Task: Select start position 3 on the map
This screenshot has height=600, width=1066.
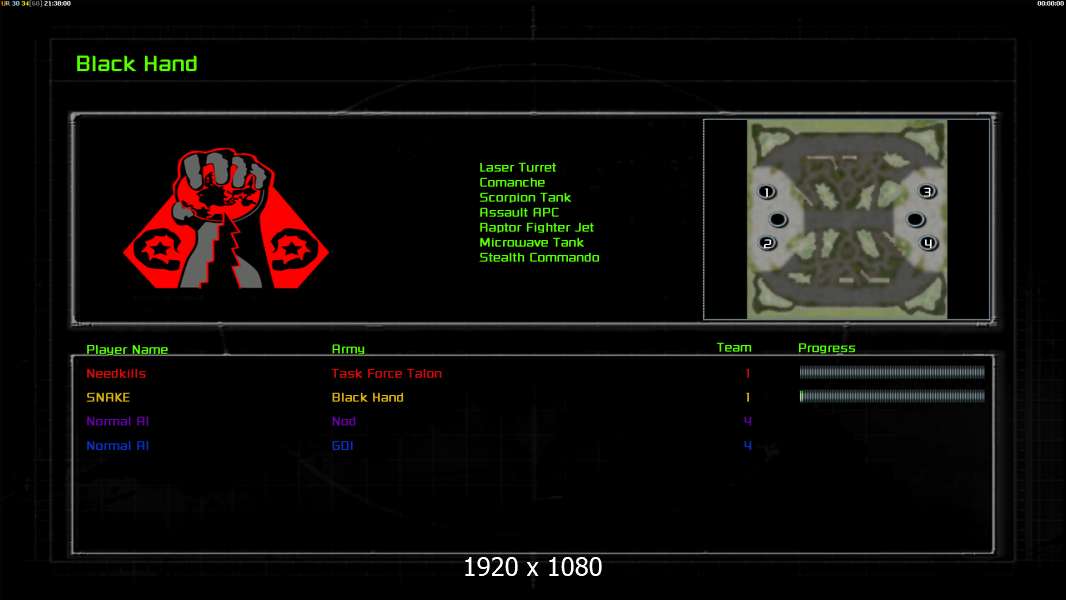Action: coord(927,191)
